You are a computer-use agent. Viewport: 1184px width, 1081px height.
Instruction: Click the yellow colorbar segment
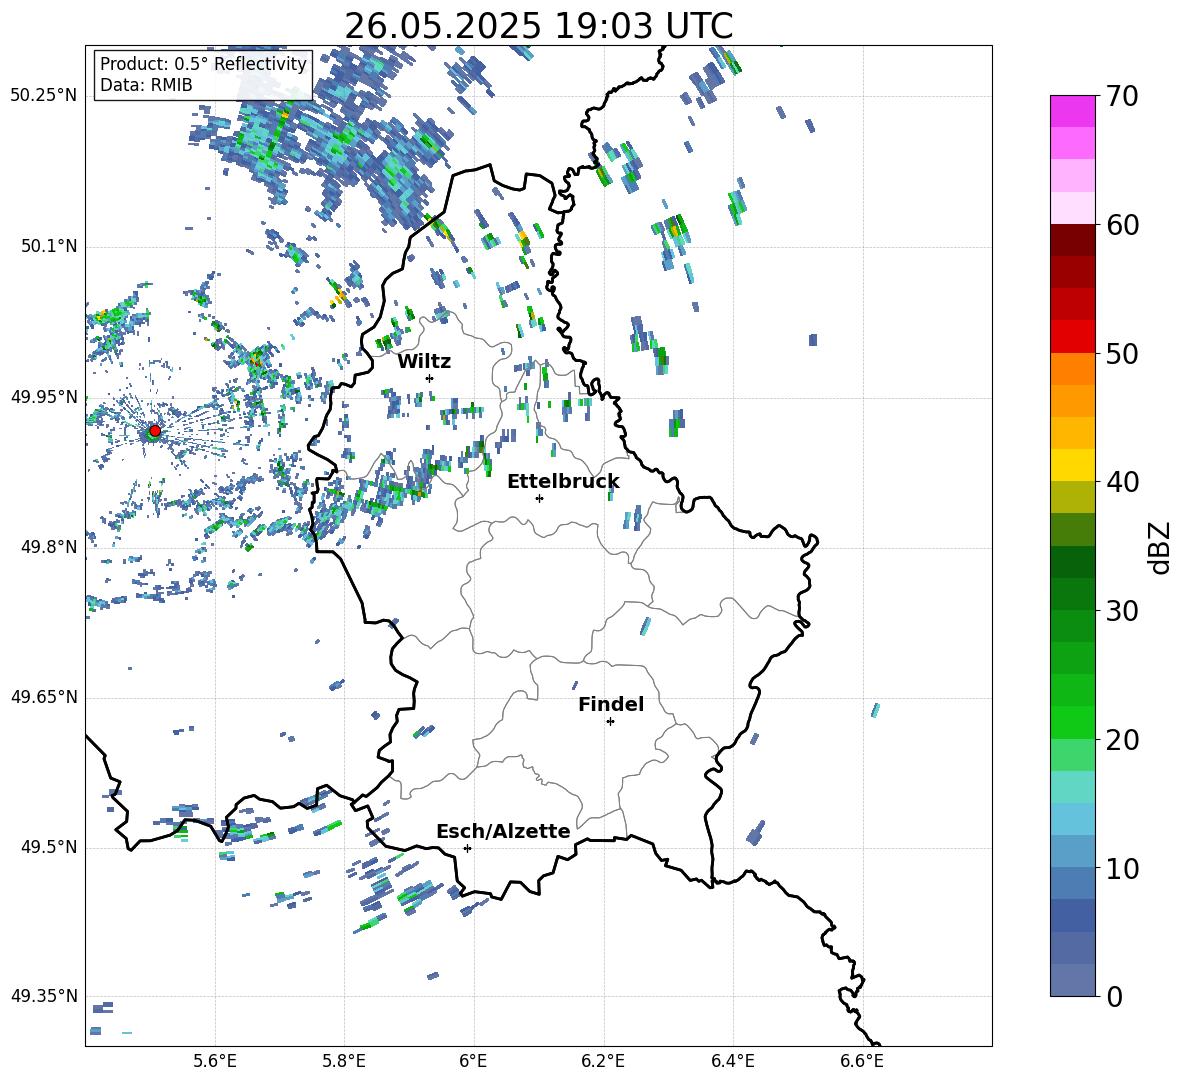pyautogui.click(x=1072, y=465)
